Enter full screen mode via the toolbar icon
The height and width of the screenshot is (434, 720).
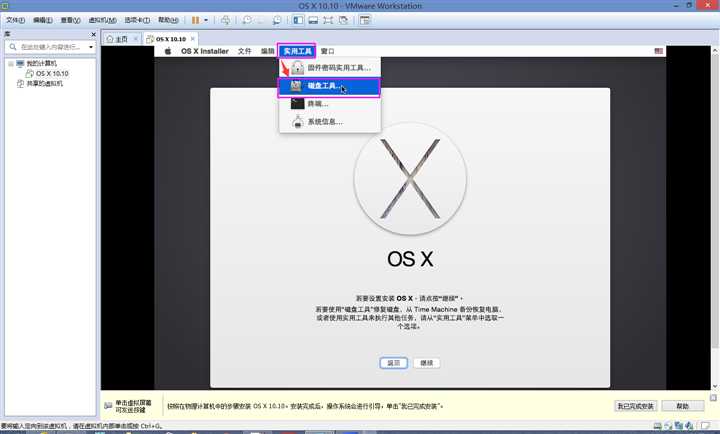(x=328, y=20)
